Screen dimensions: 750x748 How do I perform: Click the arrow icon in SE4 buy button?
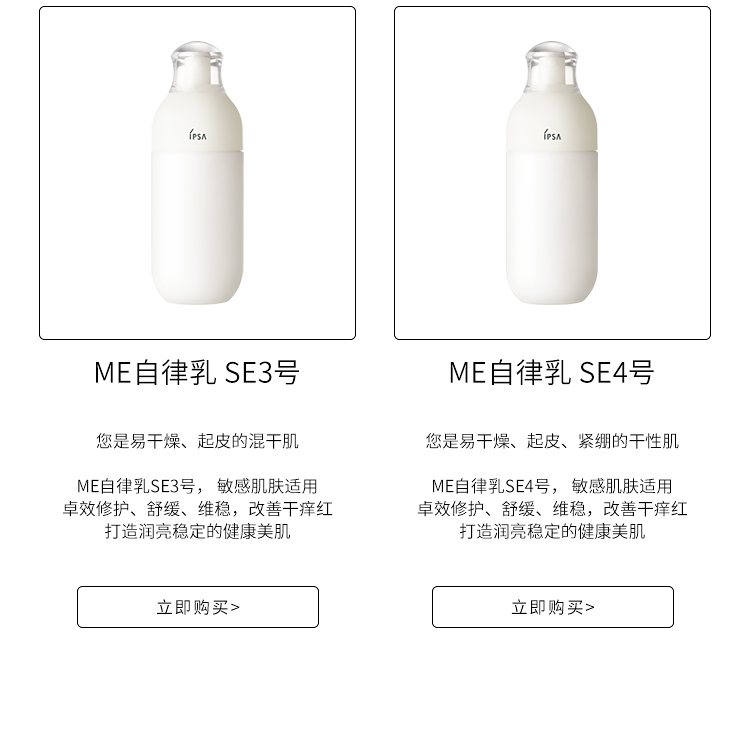click(x=590, y=607)
